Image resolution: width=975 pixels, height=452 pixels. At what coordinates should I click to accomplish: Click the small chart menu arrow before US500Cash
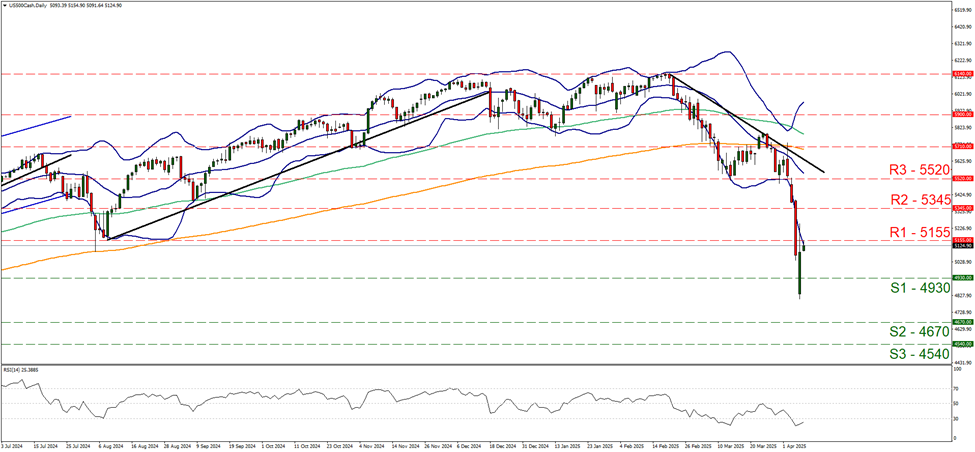pos(4,5)
